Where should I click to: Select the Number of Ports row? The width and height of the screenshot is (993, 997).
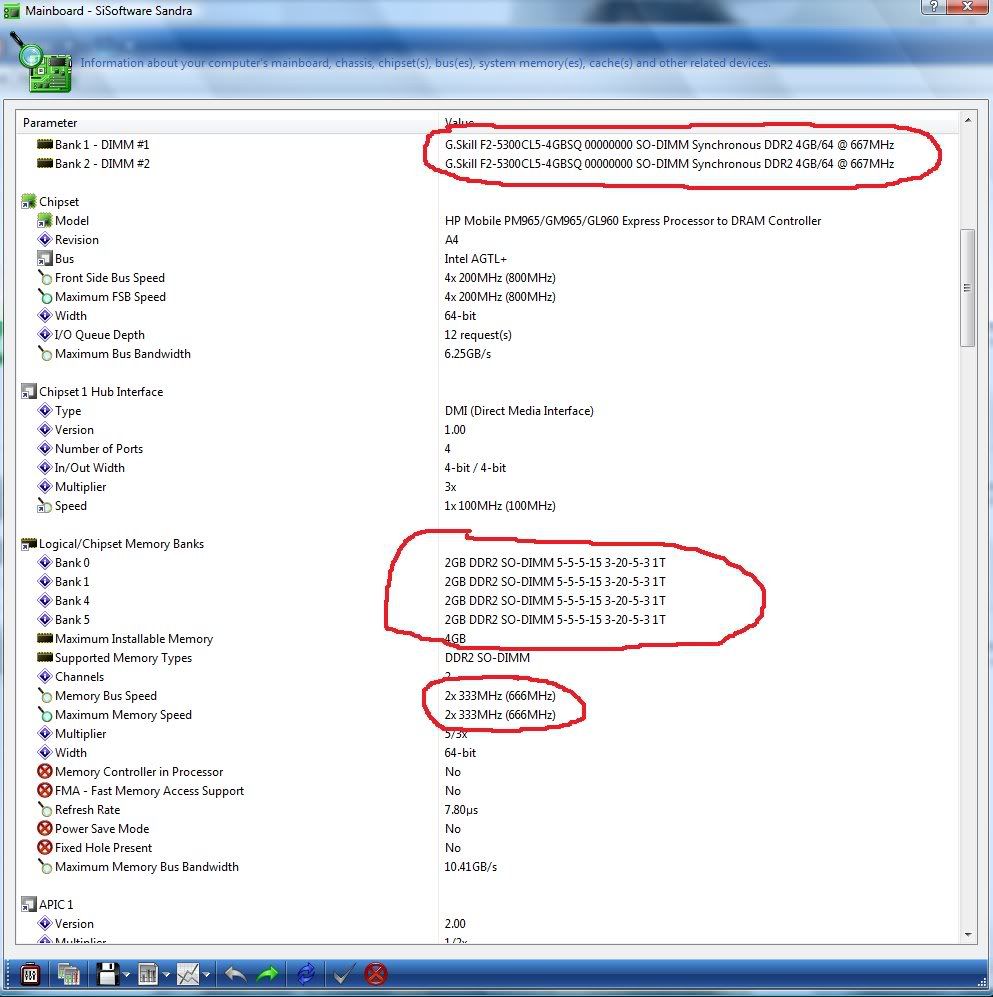coord(486,449)
